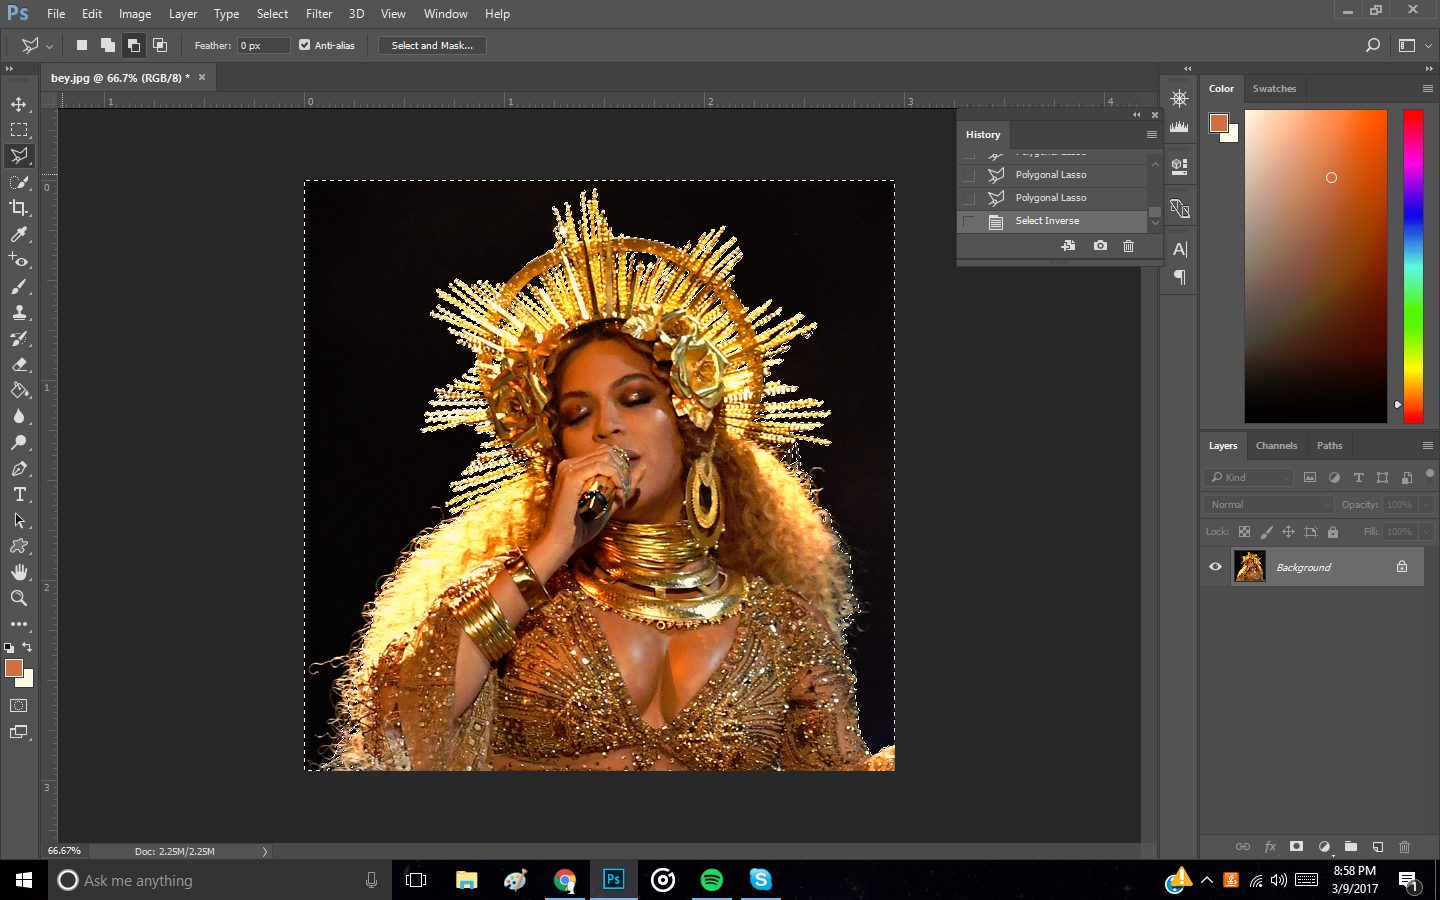Screen dimensions: 1440x900
Task: Open the Opacity dropdown arrow
Action: point(1427,505)
